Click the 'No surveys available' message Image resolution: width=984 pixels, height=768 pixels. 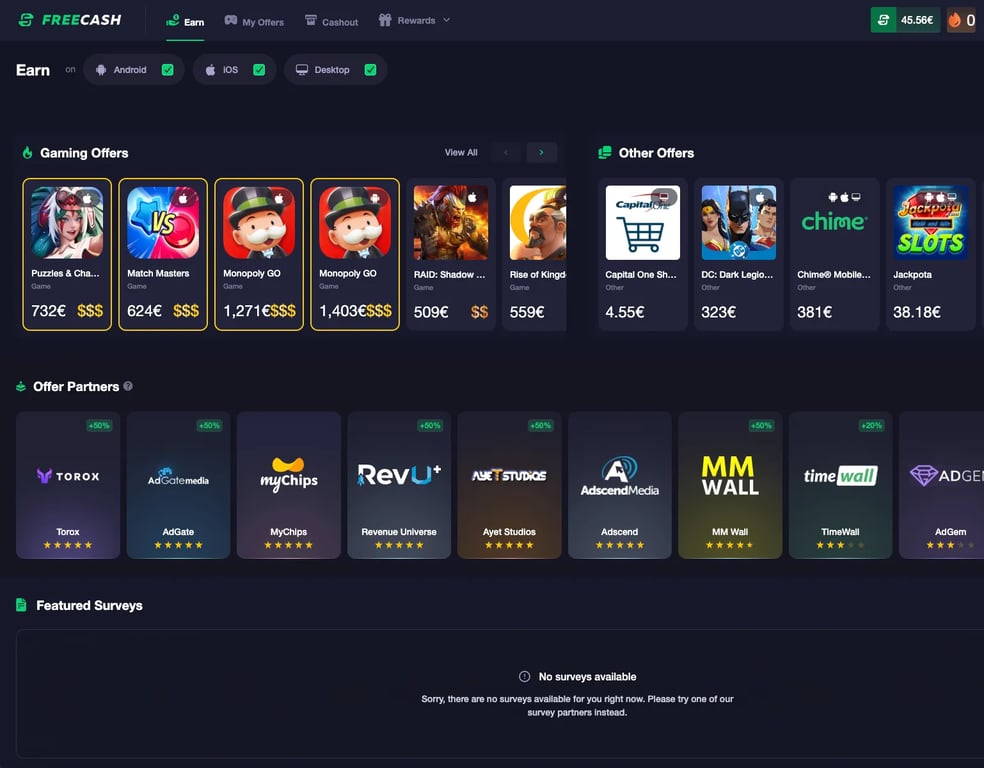tap(587, 676)
